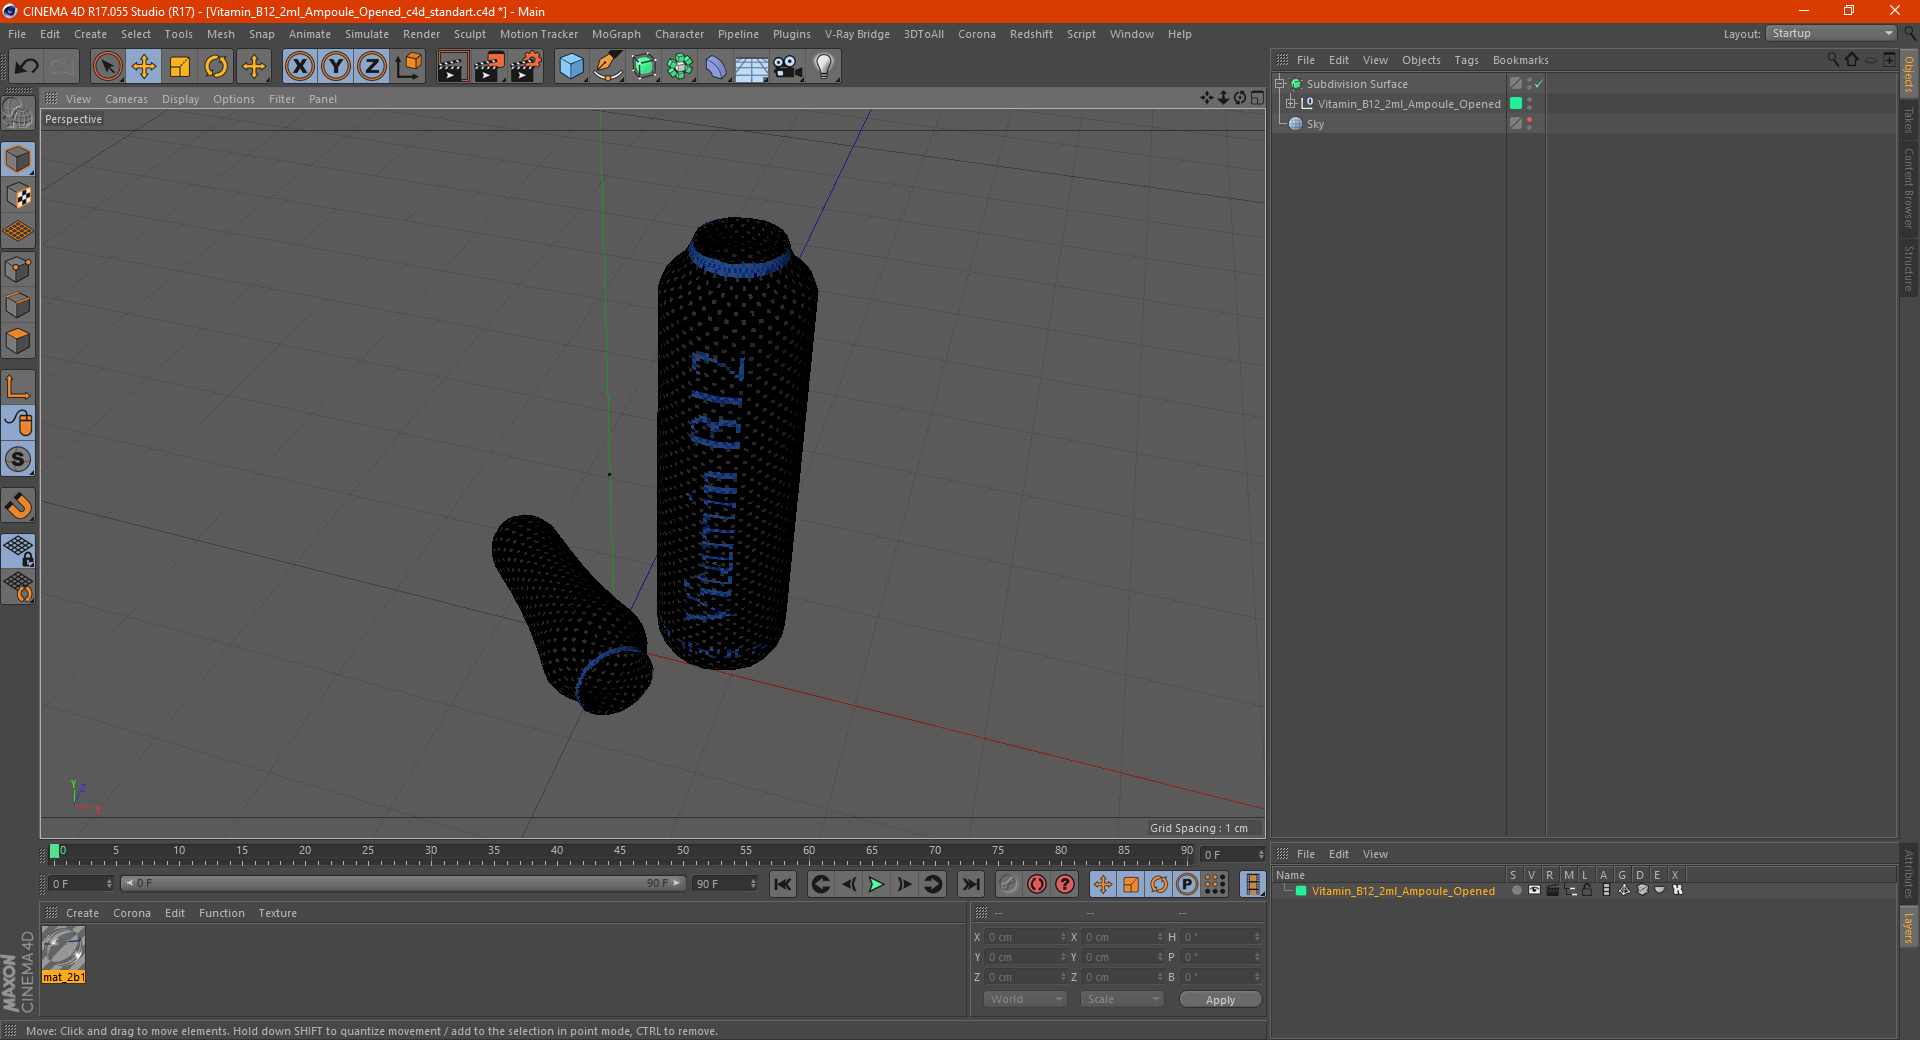Render the active view
Screen dimensions: 1920x1040
point(452,67)
